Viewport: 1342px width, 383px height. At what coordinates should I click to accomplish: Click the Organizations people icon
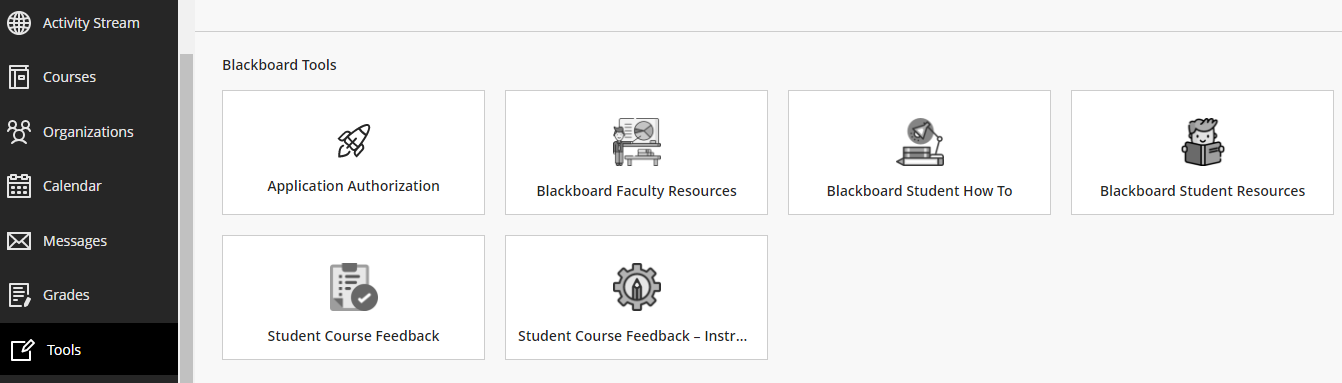(19, 131)
